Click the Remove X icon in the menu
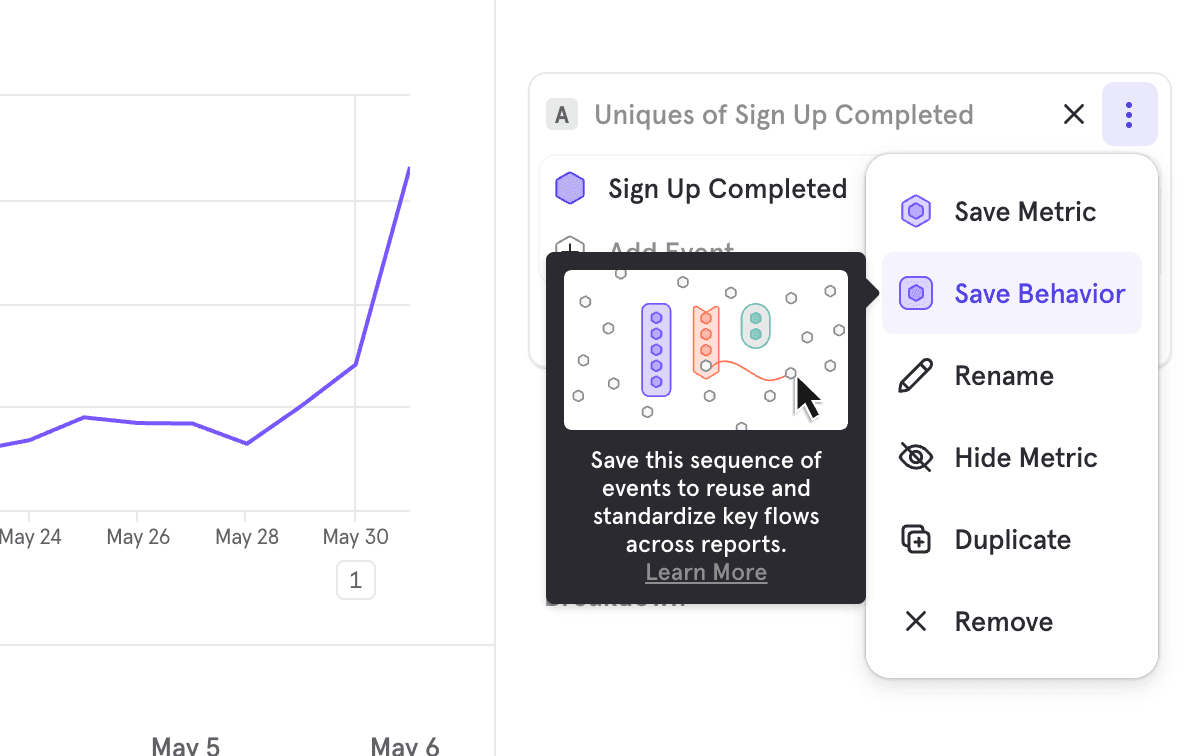The width and height of the screenshot is (1200, 756). (x=916, y=621)
